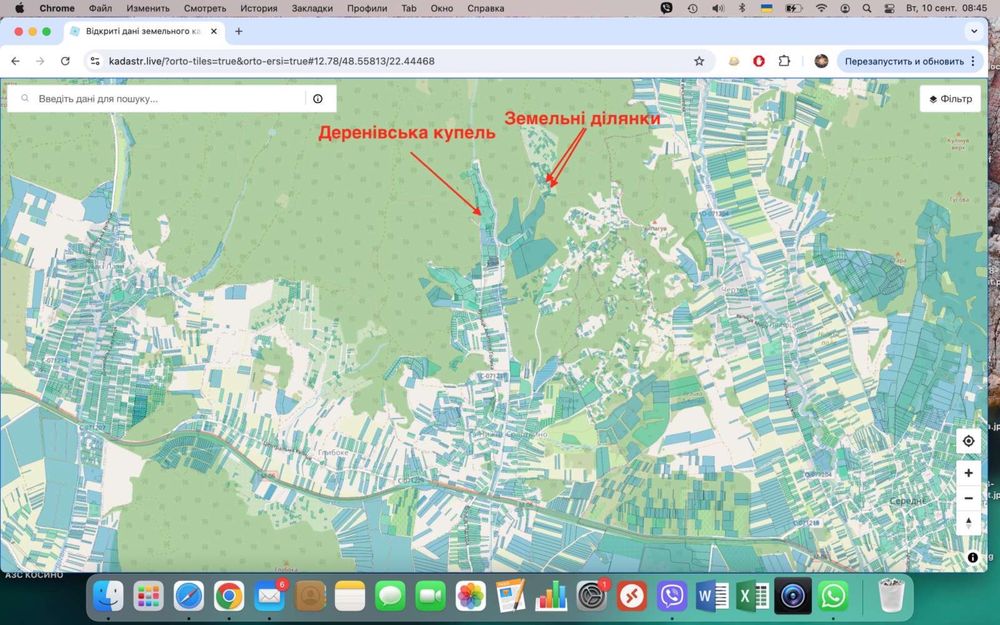Open the История menu

(x=259, y=8)
